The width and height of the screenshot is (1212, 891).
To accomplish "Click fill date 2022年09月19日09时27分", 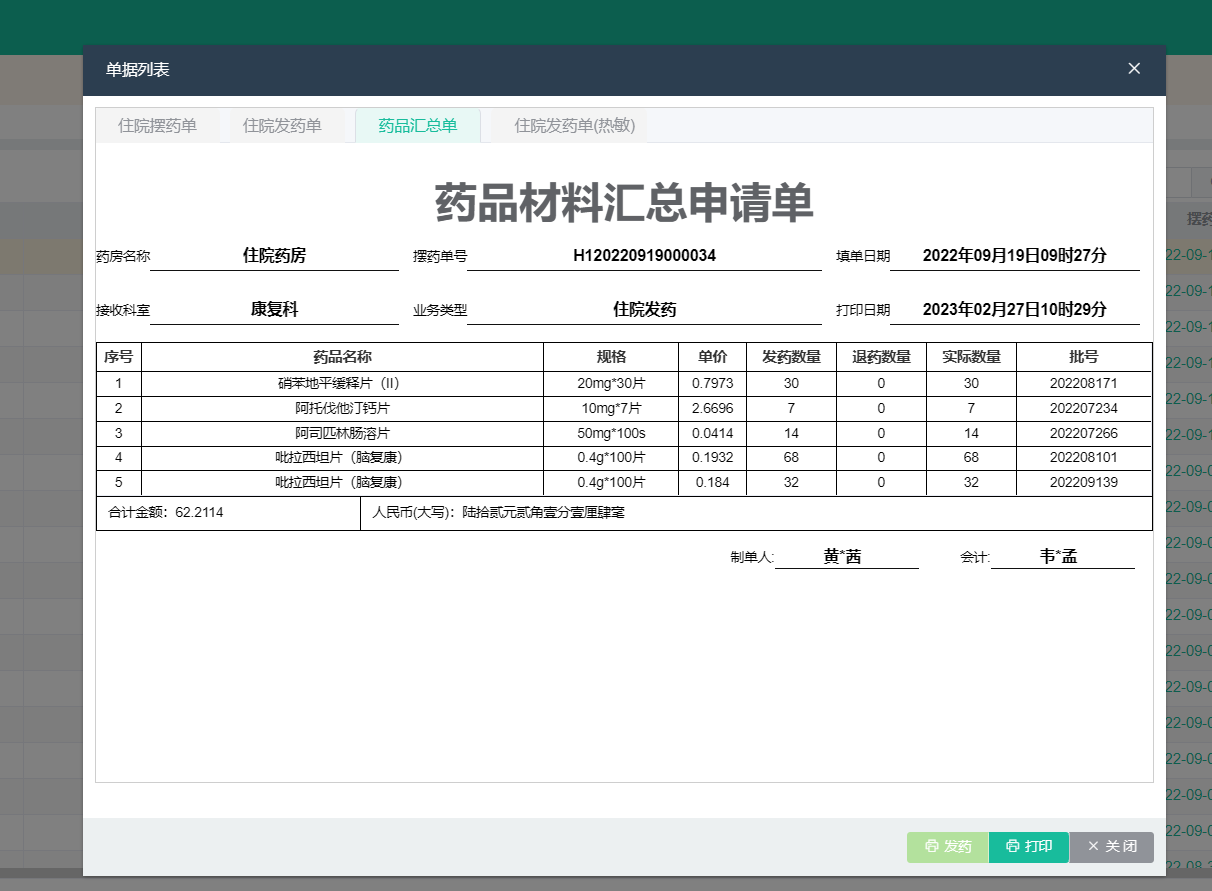I will pyautogui.click(x=1014, y=255).
